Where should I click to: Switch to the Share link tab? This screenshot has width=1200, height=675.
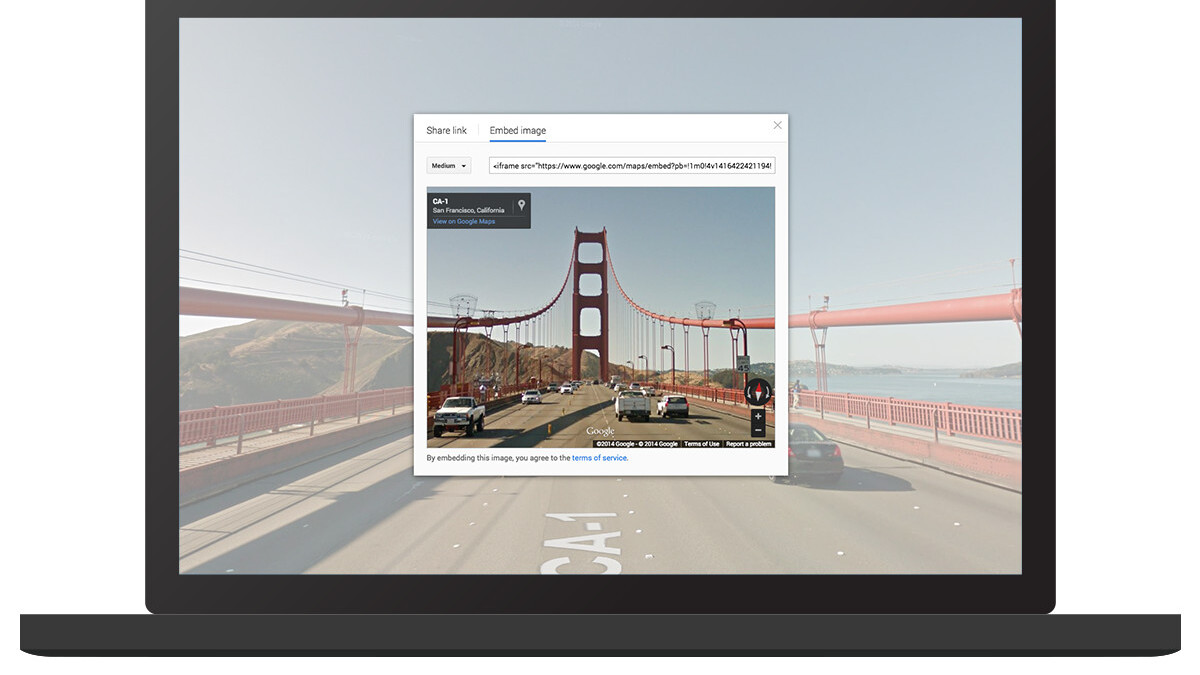pyautogui.click(x=446, y=131)
